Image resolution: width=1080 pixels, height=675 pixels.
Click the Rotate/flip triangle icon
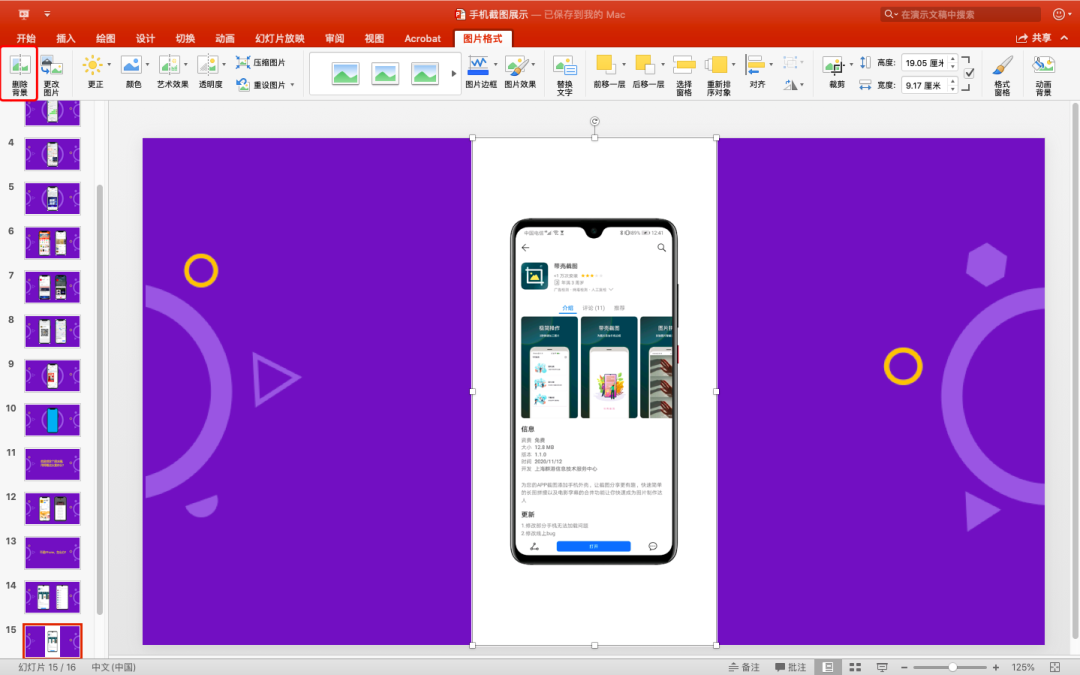(791, 85)
